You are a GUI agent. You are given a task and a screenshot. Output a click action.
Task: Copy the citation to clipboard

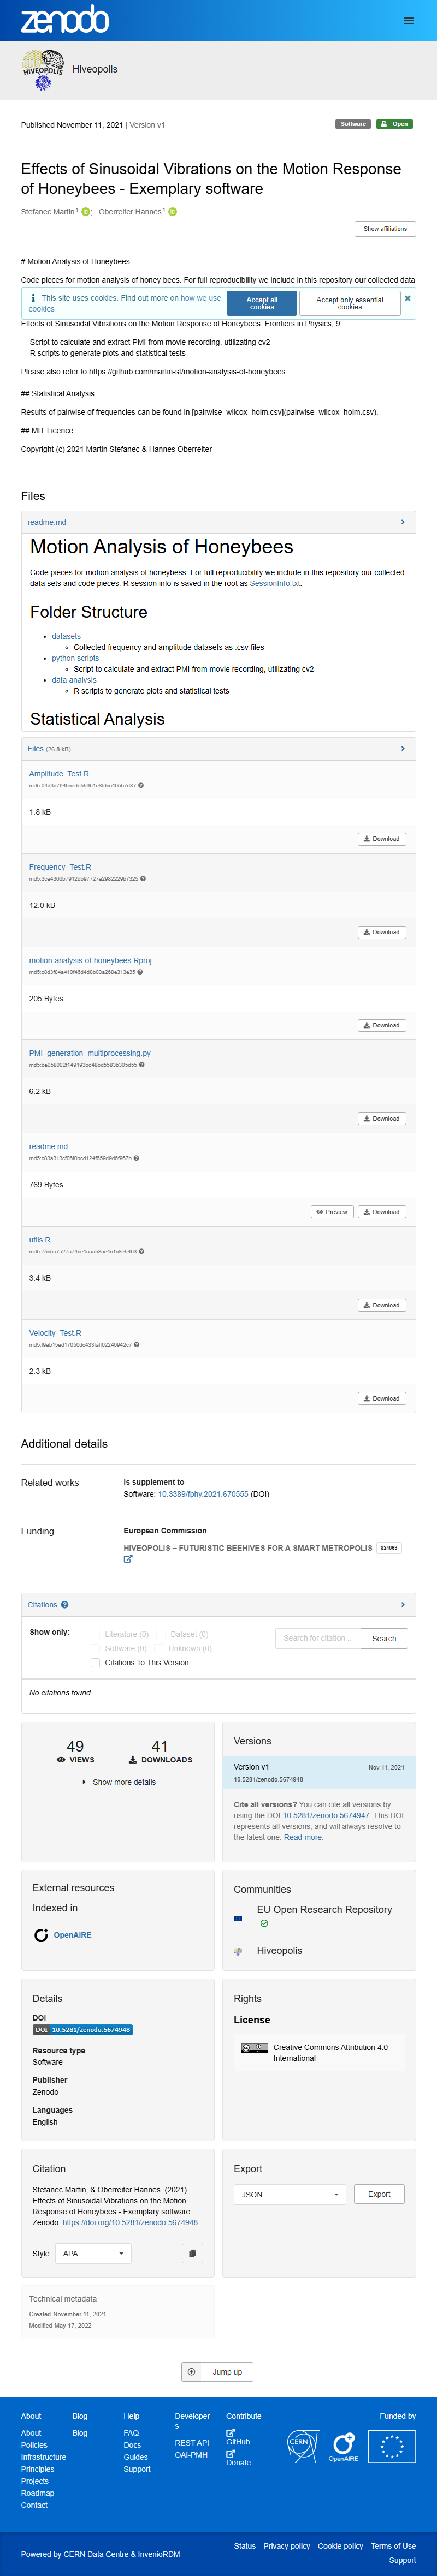(x=192, y=2253)
